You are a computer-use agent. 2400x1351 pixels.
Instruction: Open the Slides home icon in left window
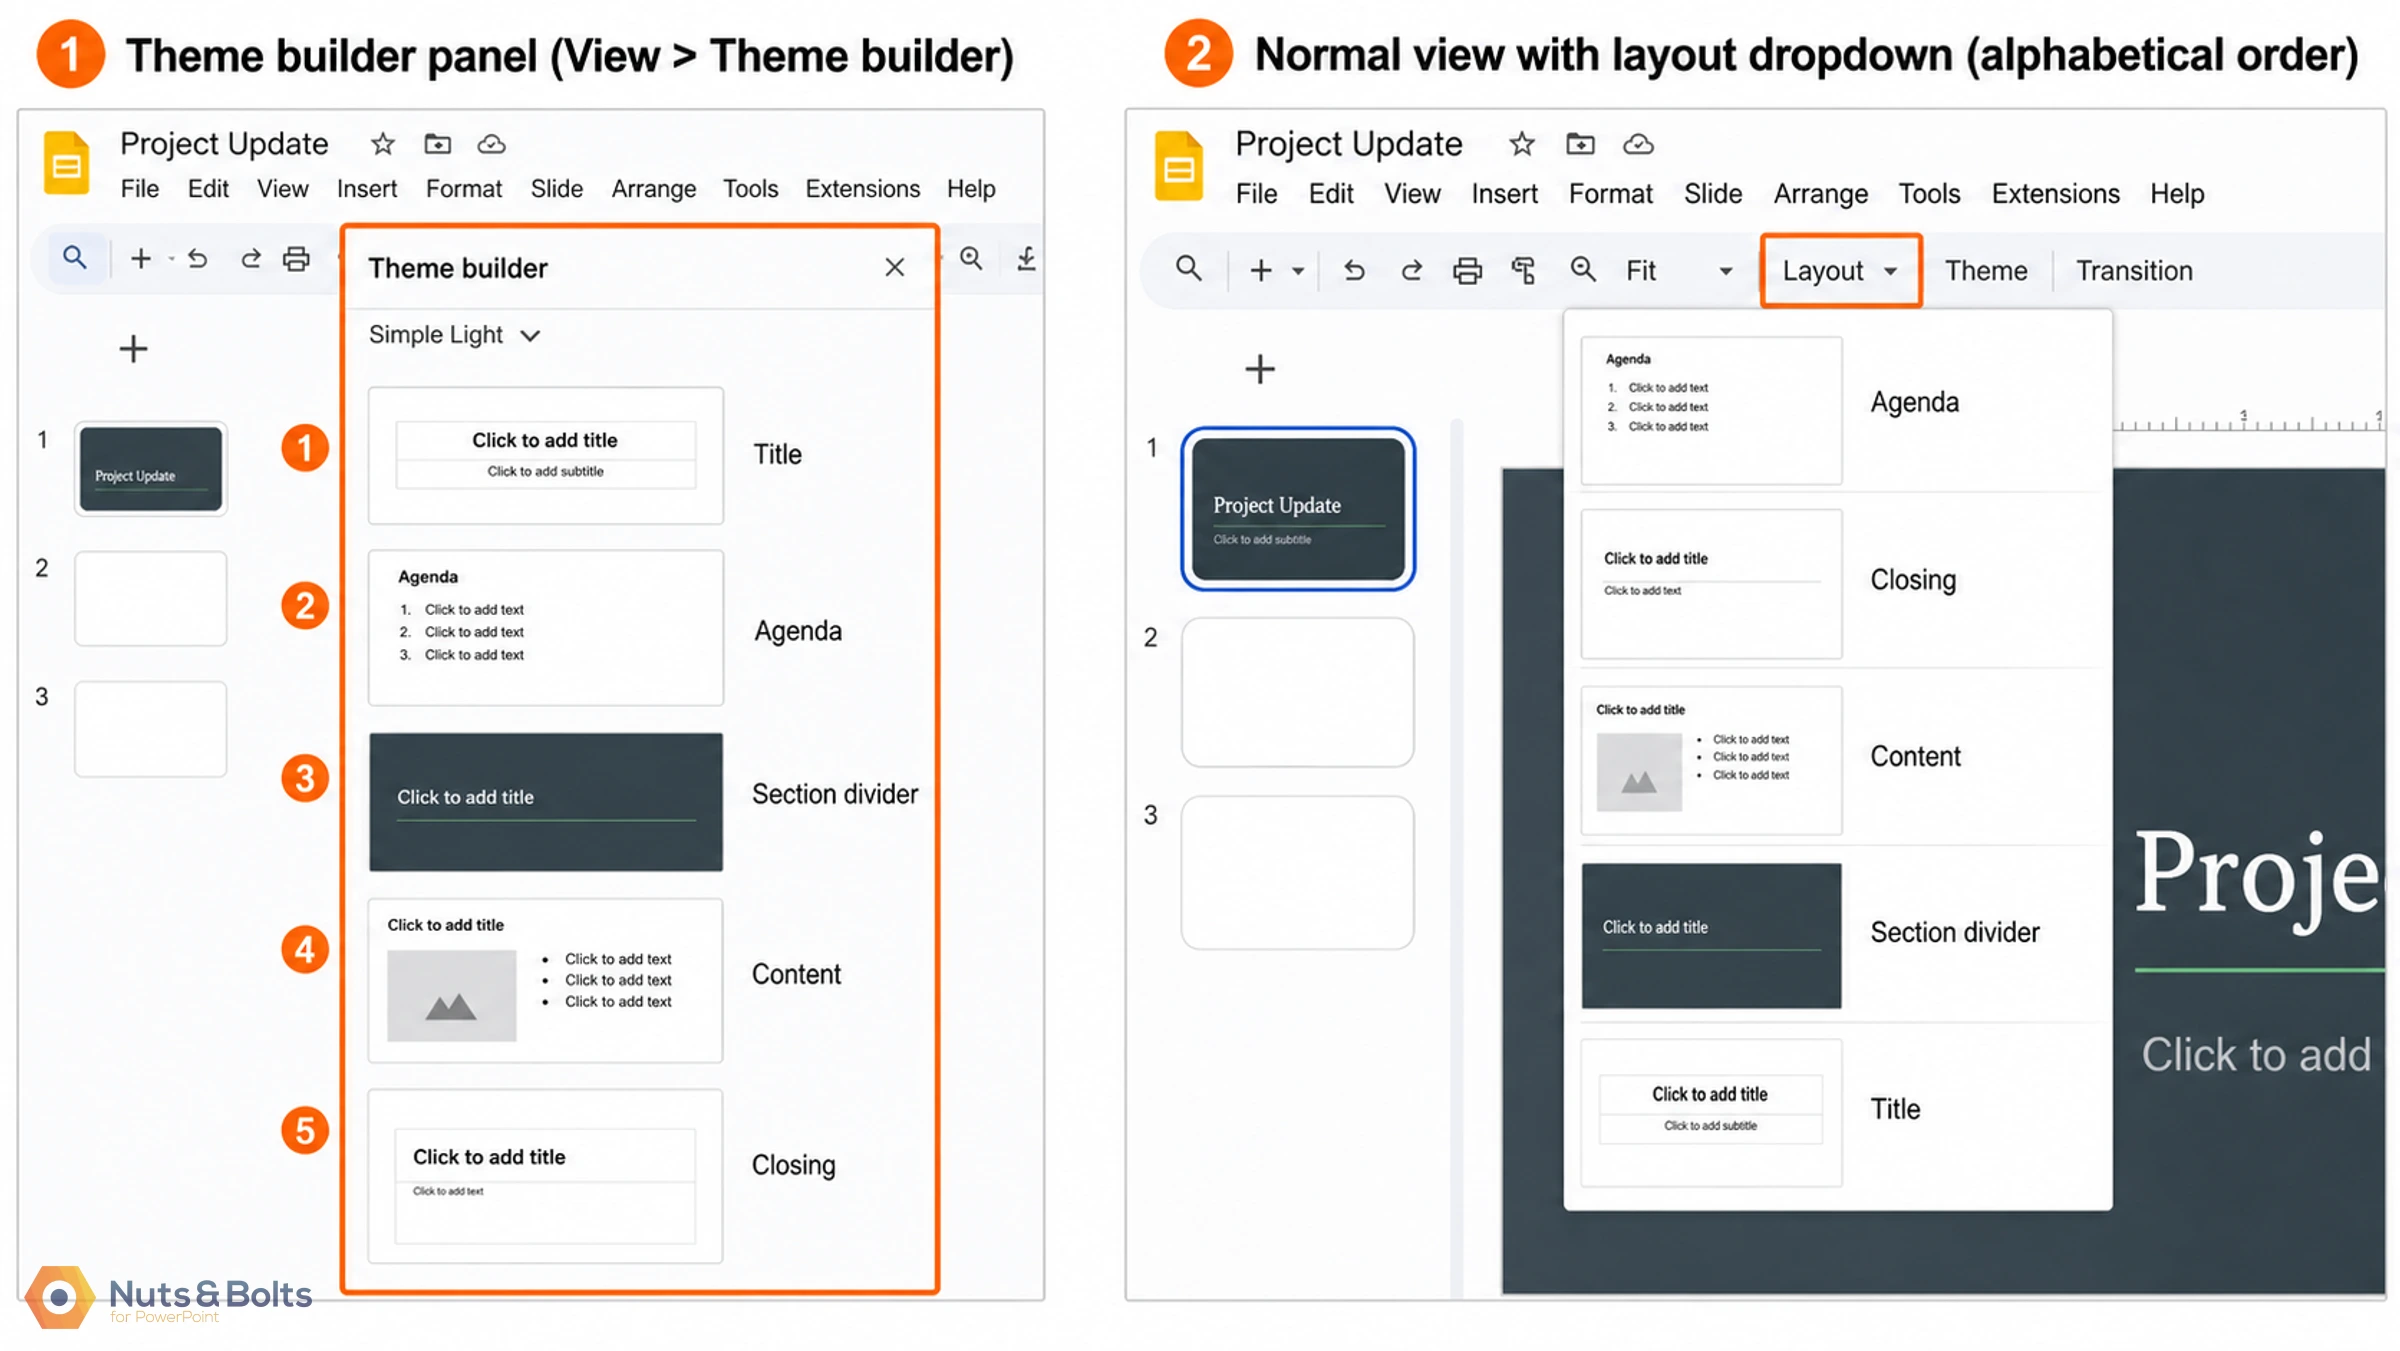[67, 162]
